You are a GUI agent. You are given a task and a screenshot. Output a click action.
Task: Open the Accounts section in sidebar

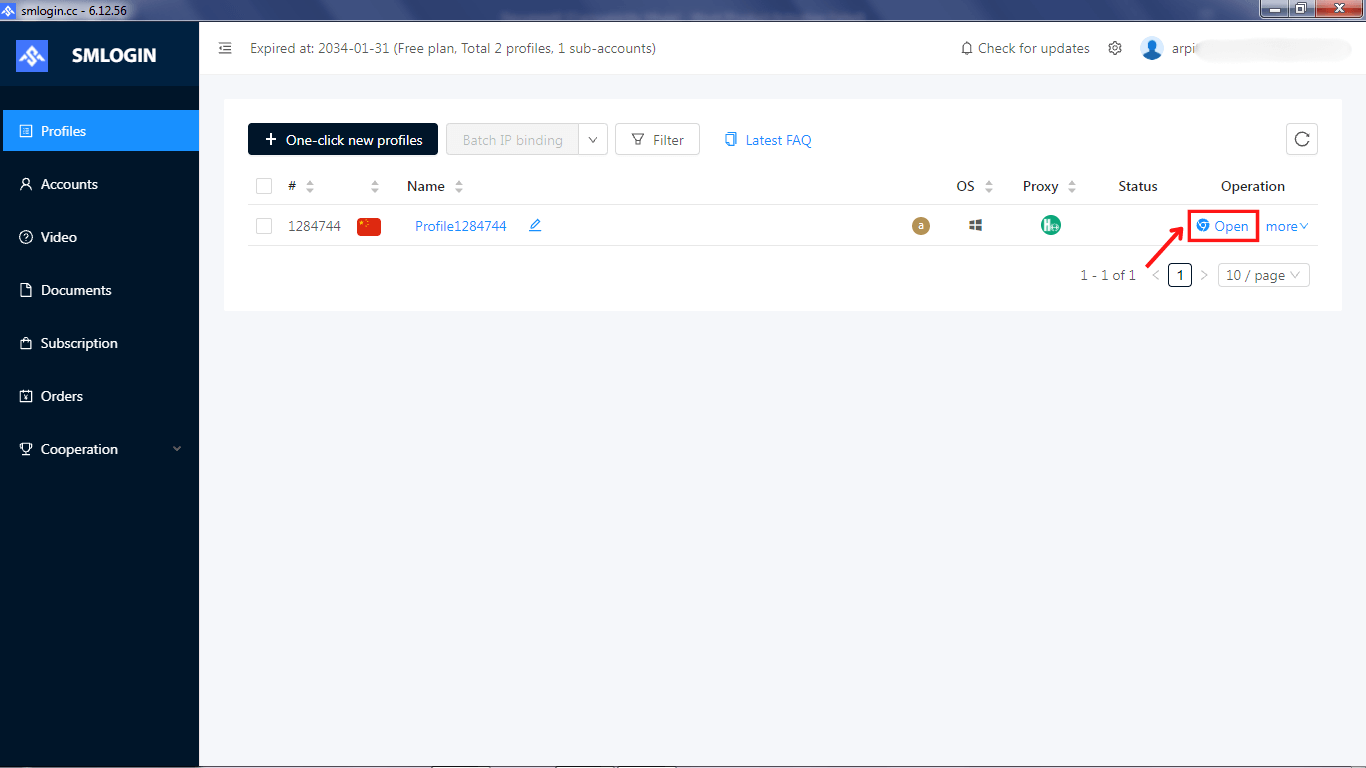[x=69, y=184]
